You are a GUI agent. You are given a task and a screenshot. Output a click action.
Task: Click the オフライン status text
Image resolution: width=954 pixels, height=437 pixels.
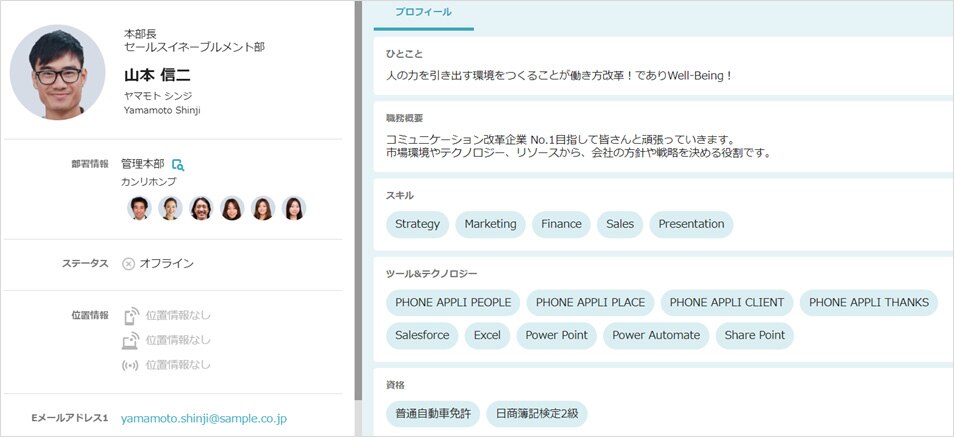pos(167,264)
